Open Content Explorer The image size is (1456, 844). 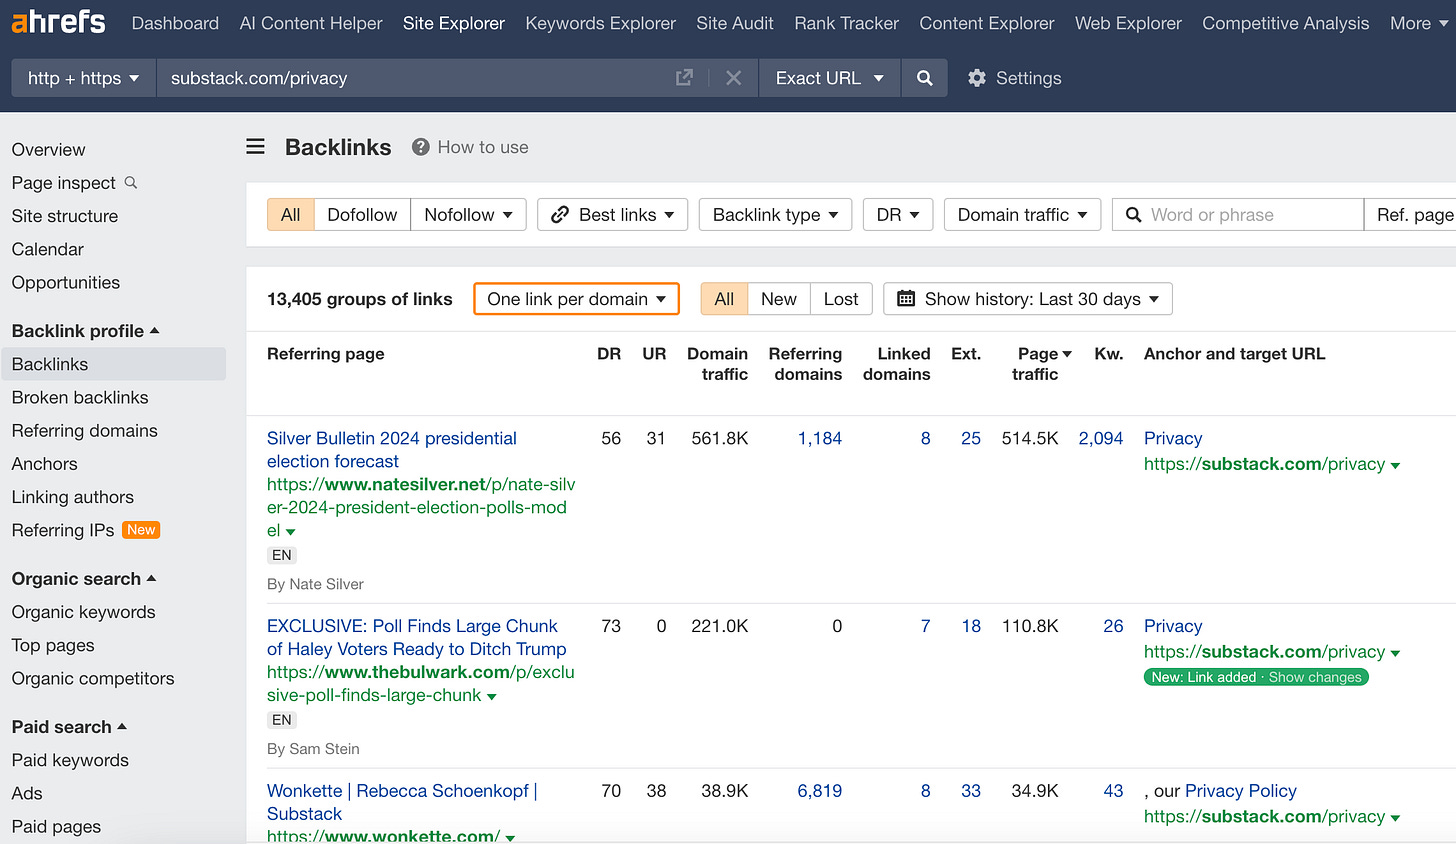pos(987,23)
